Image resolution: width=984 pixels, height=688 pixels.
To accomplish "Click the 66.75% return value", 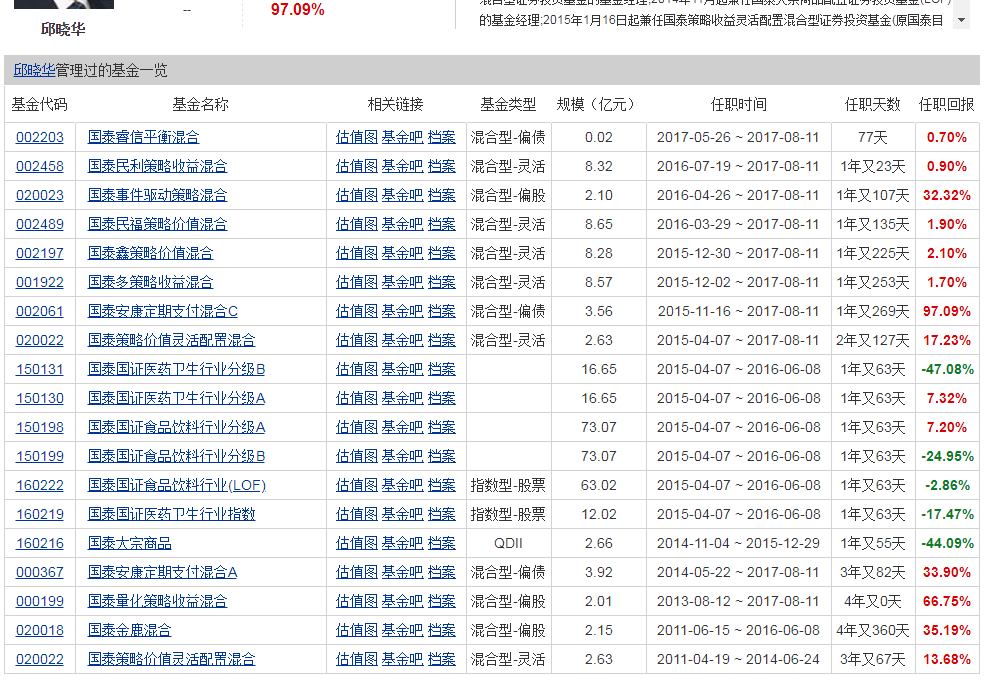I will pos(946,601).
